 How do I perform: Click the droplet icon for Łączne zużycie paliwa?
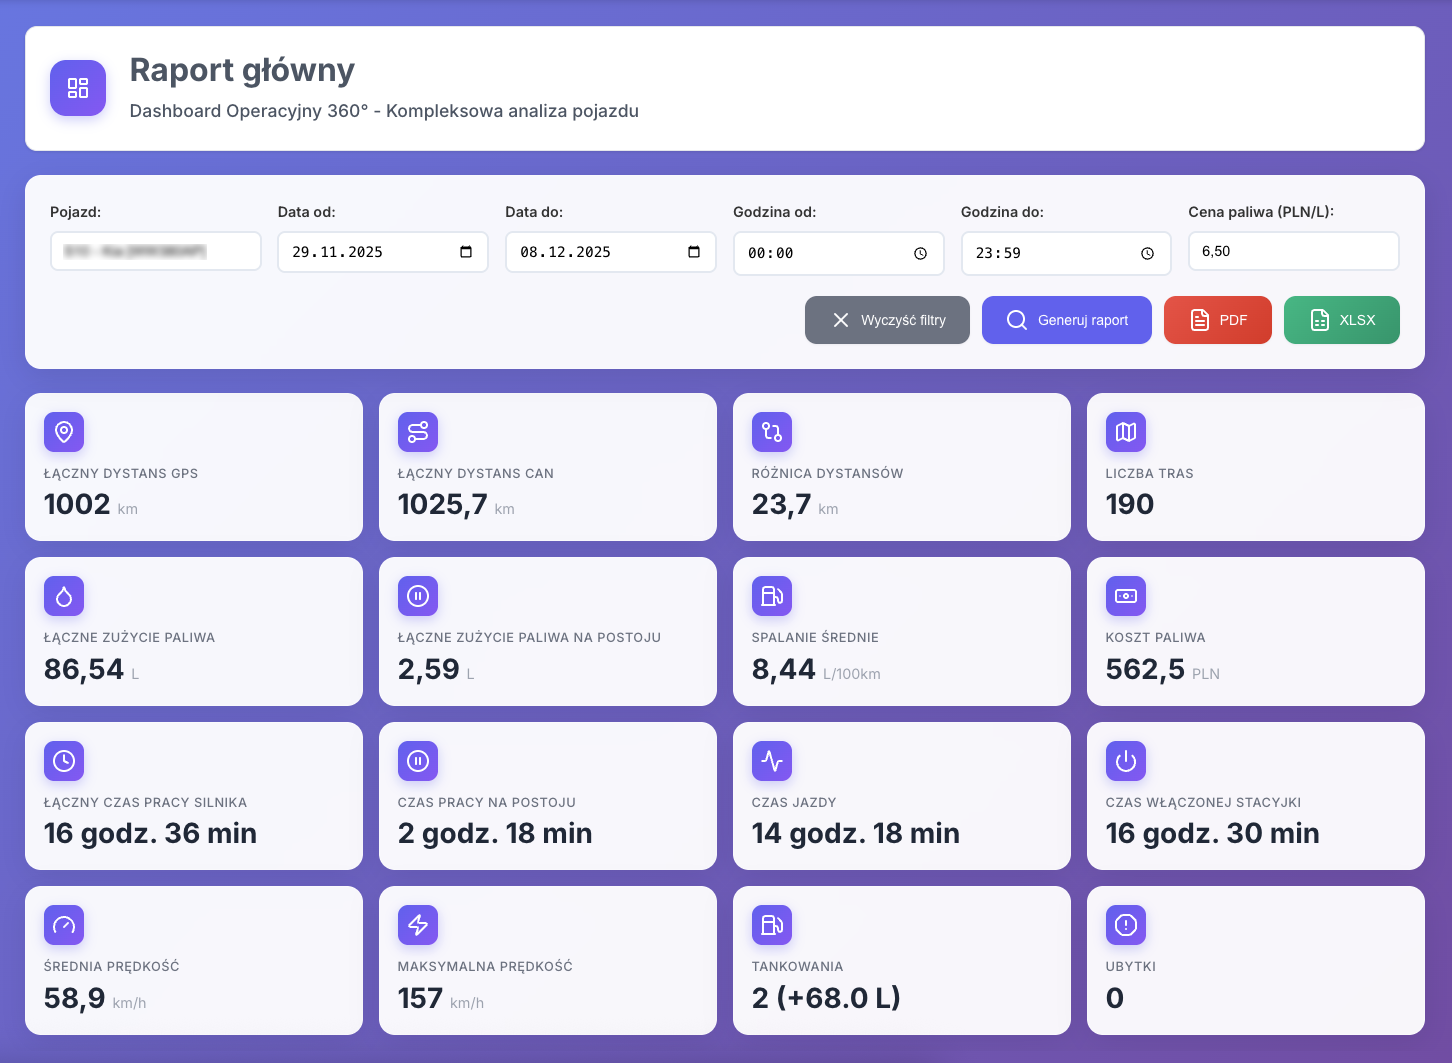[64, 596]
